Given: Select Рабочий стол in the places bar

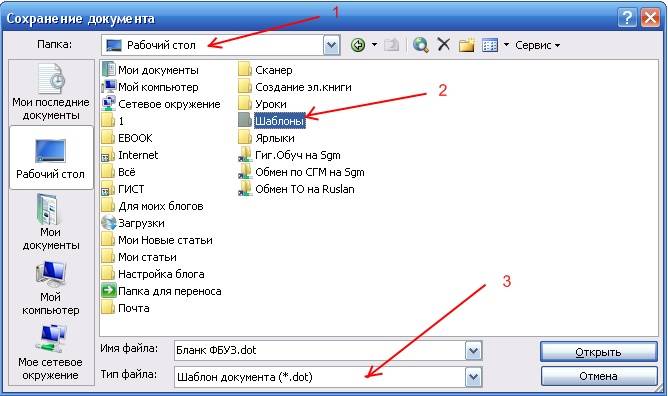Looking at the screenshot, I should (51, 158).
